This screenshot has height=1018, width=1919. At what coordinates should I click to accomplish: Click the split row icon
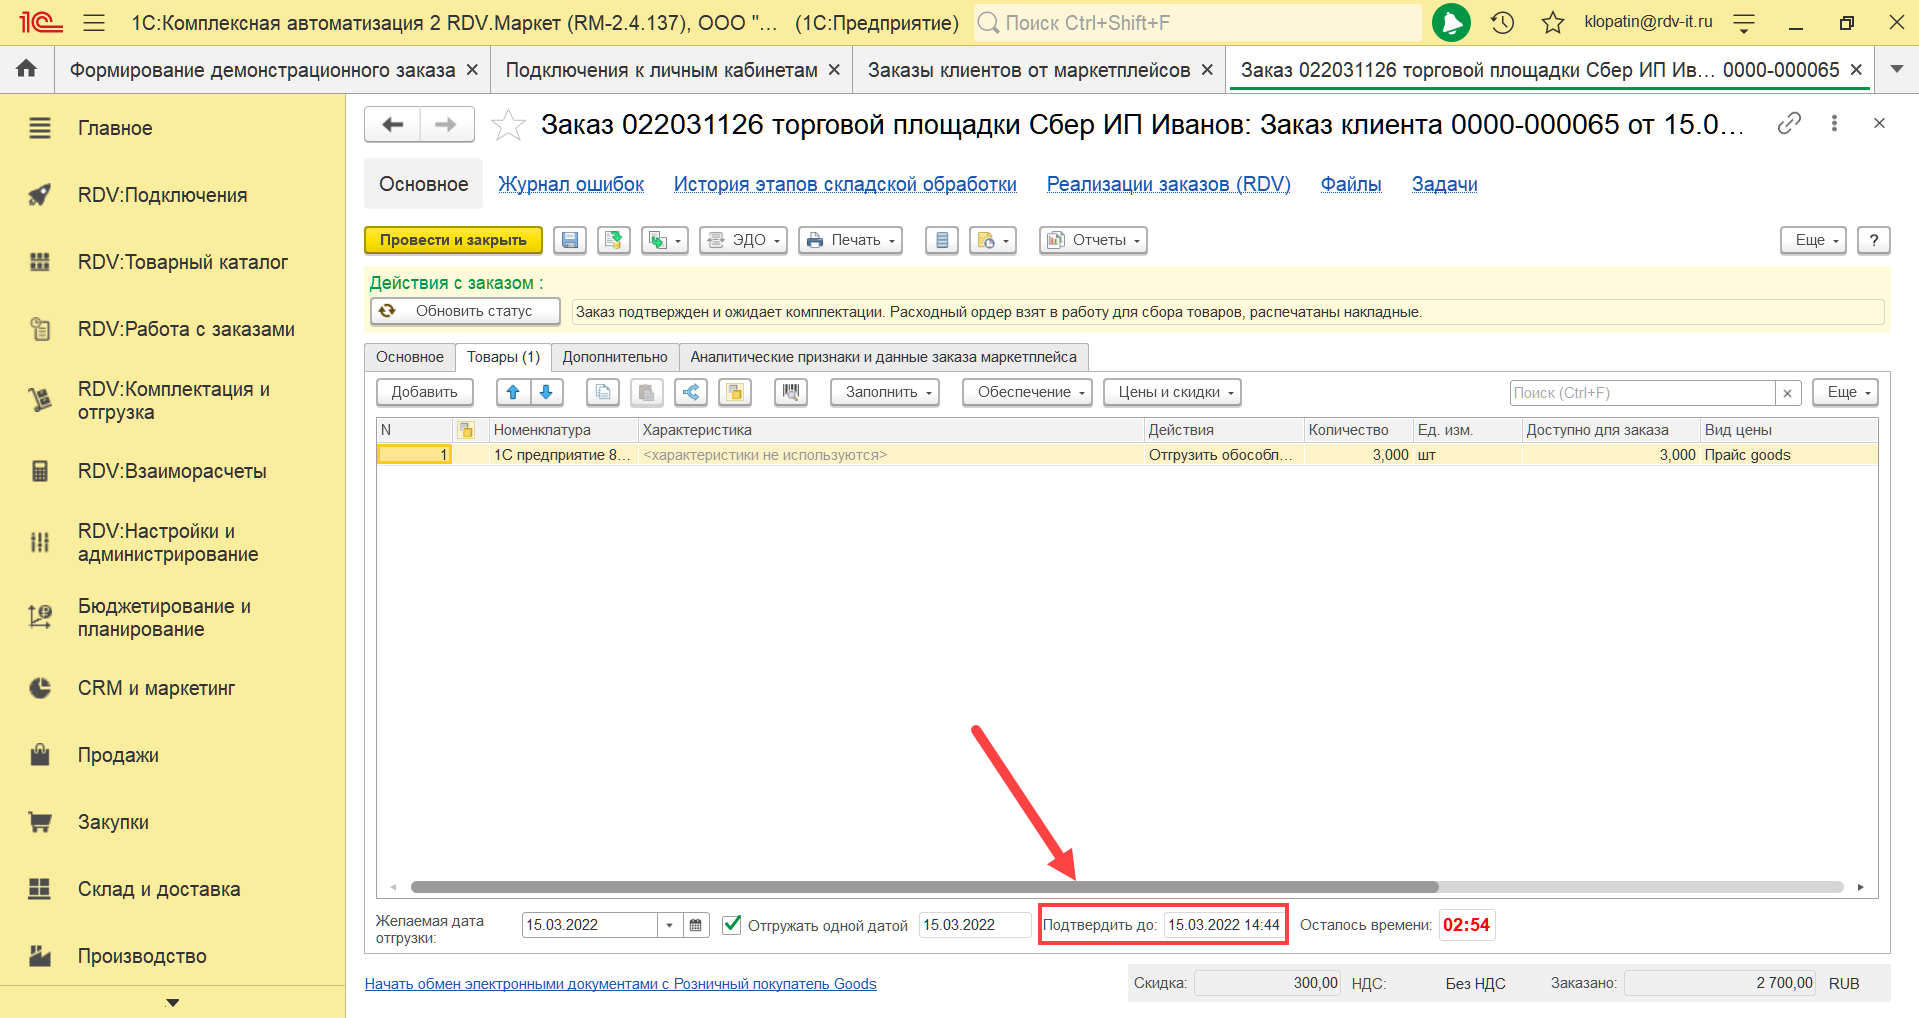click(691, 392)
